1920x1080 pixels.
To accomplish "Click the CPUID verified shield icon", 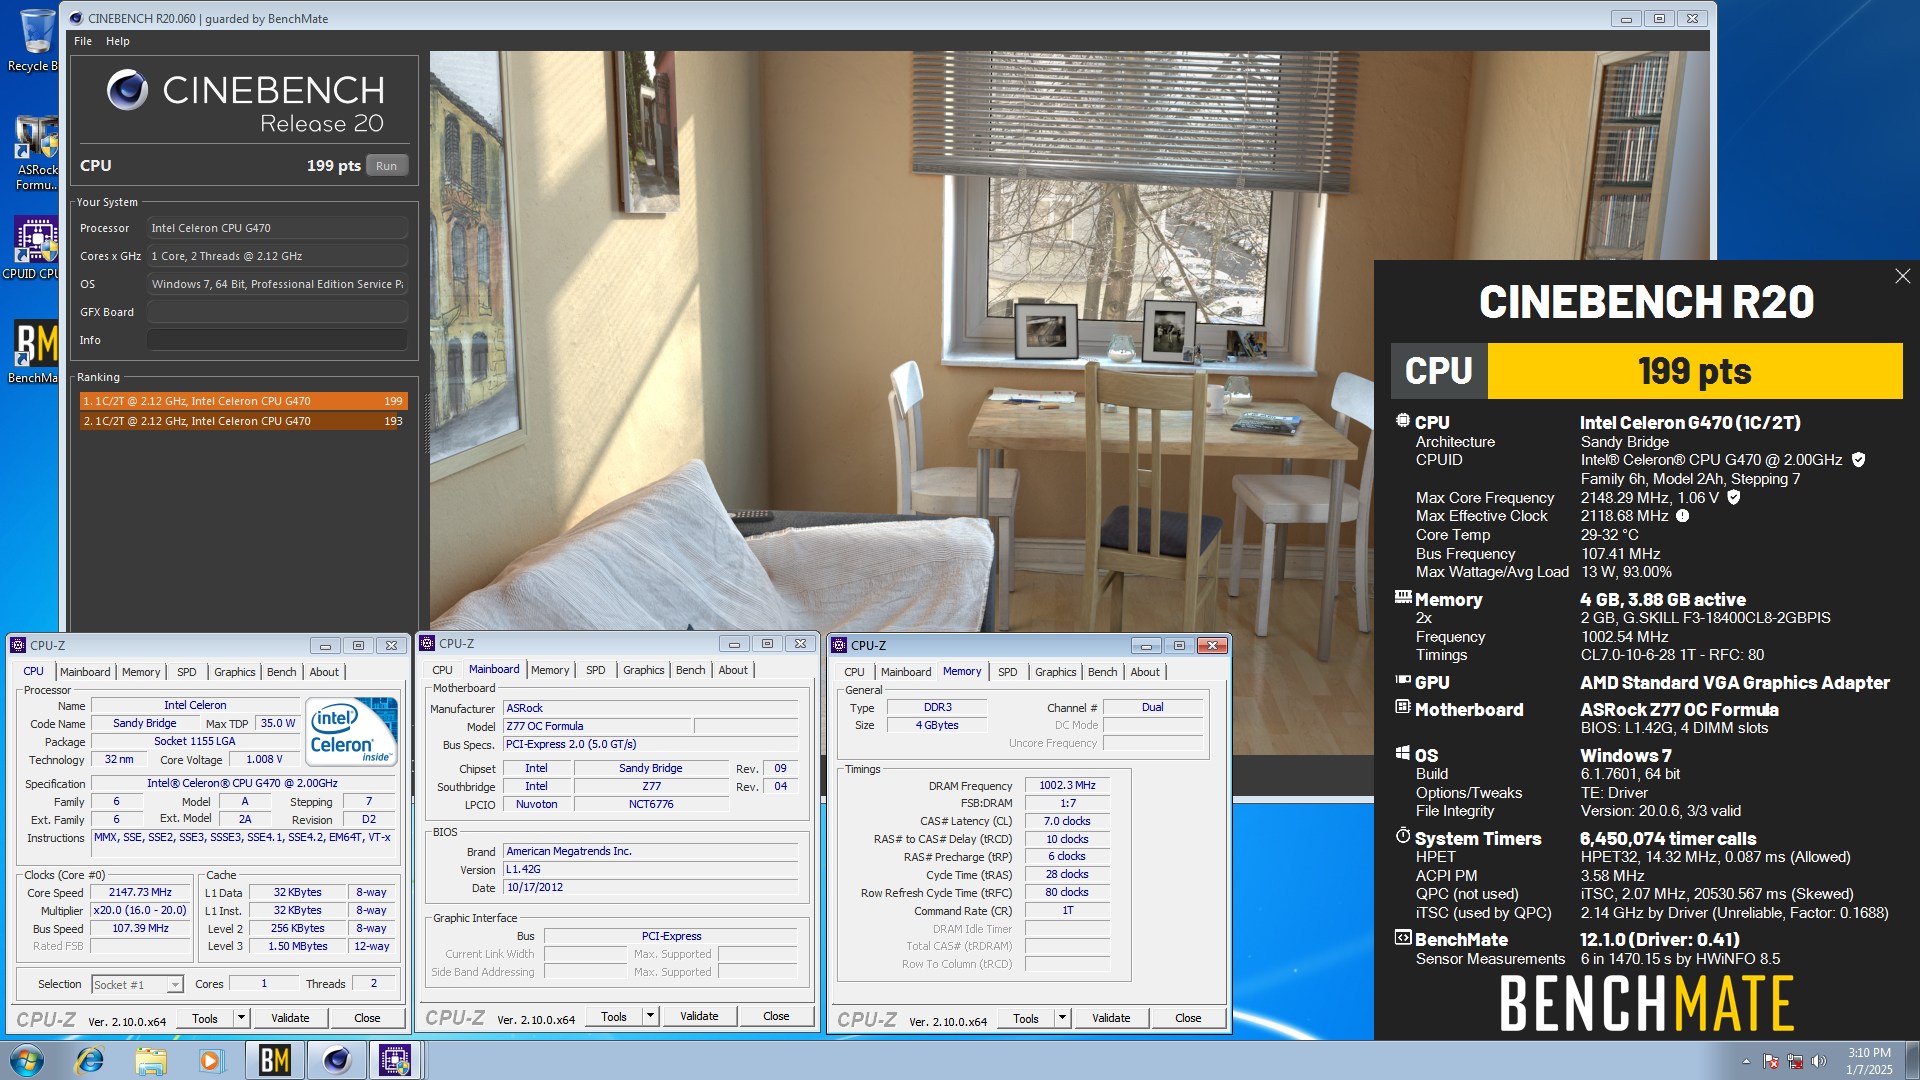I will point(1858,460).
